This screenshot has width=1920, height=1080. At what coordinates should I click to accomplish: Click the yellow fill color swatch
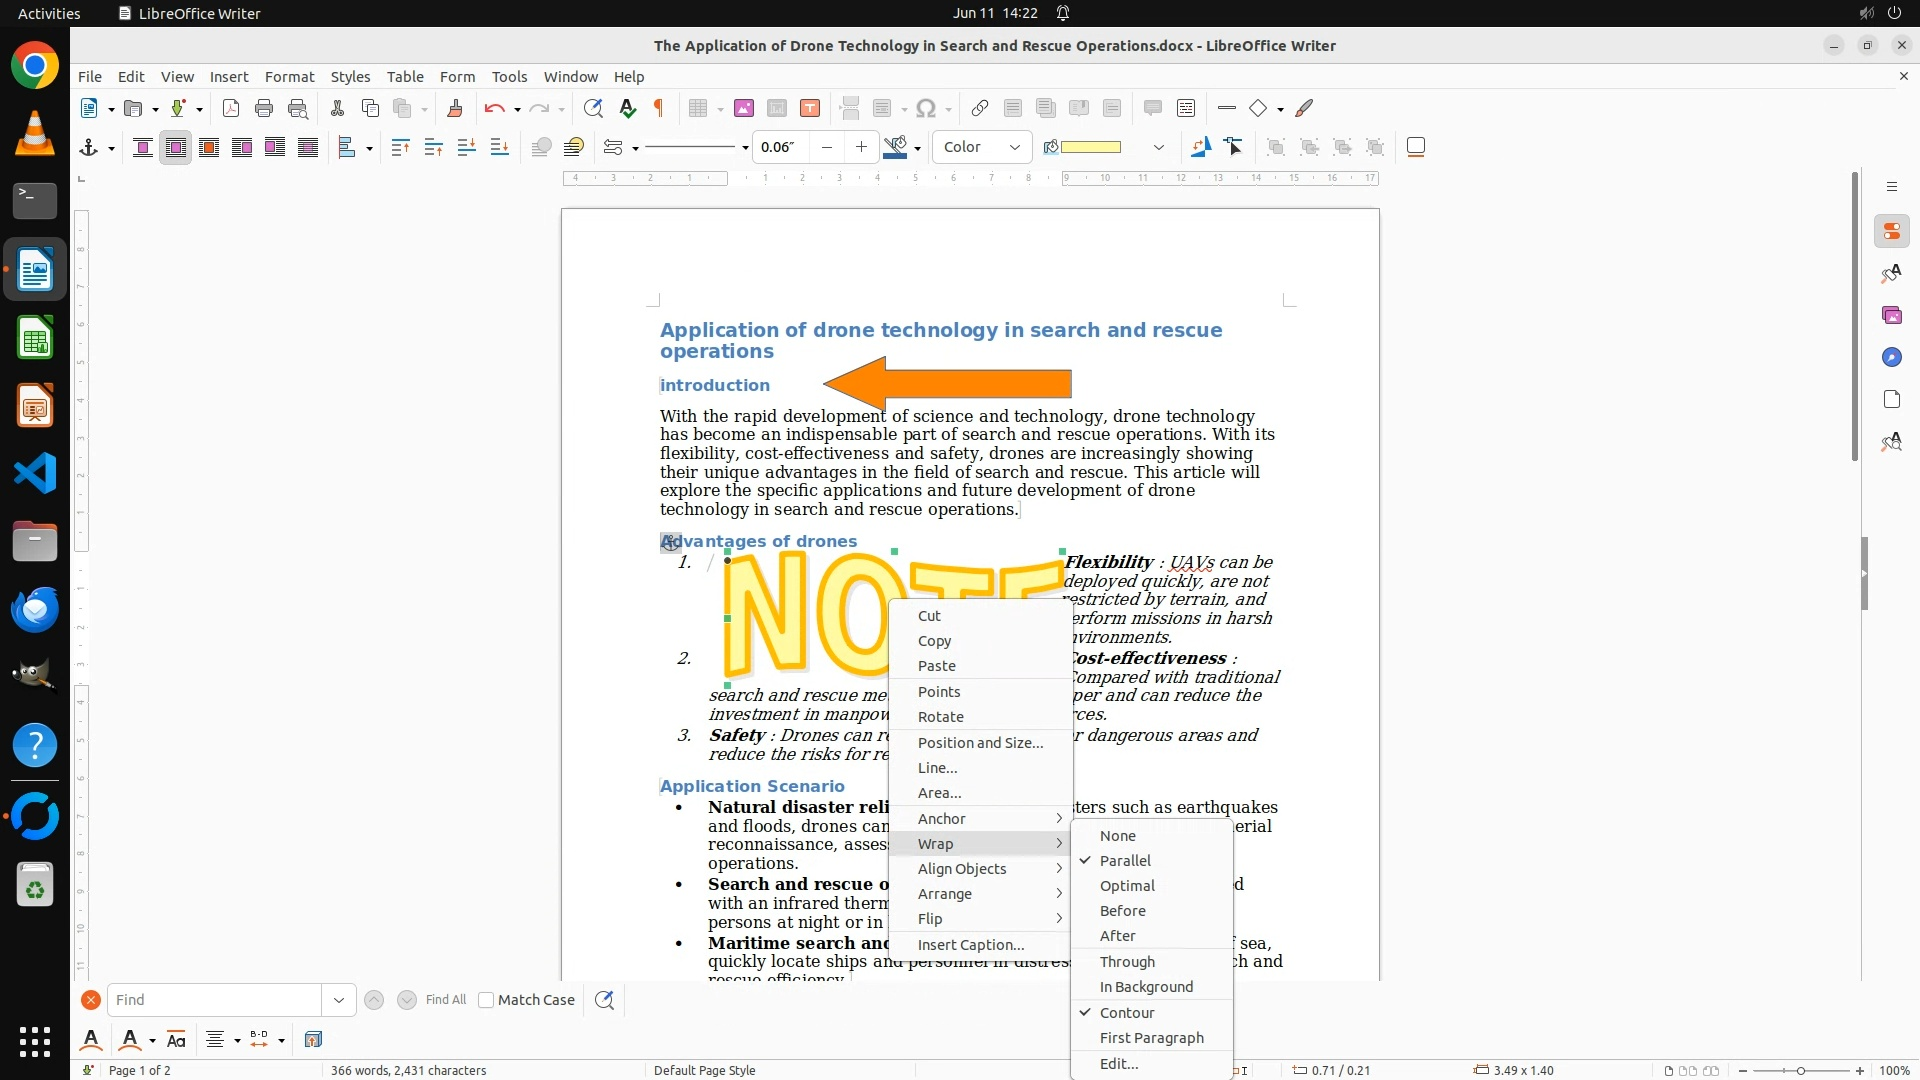coord(1090,147)
